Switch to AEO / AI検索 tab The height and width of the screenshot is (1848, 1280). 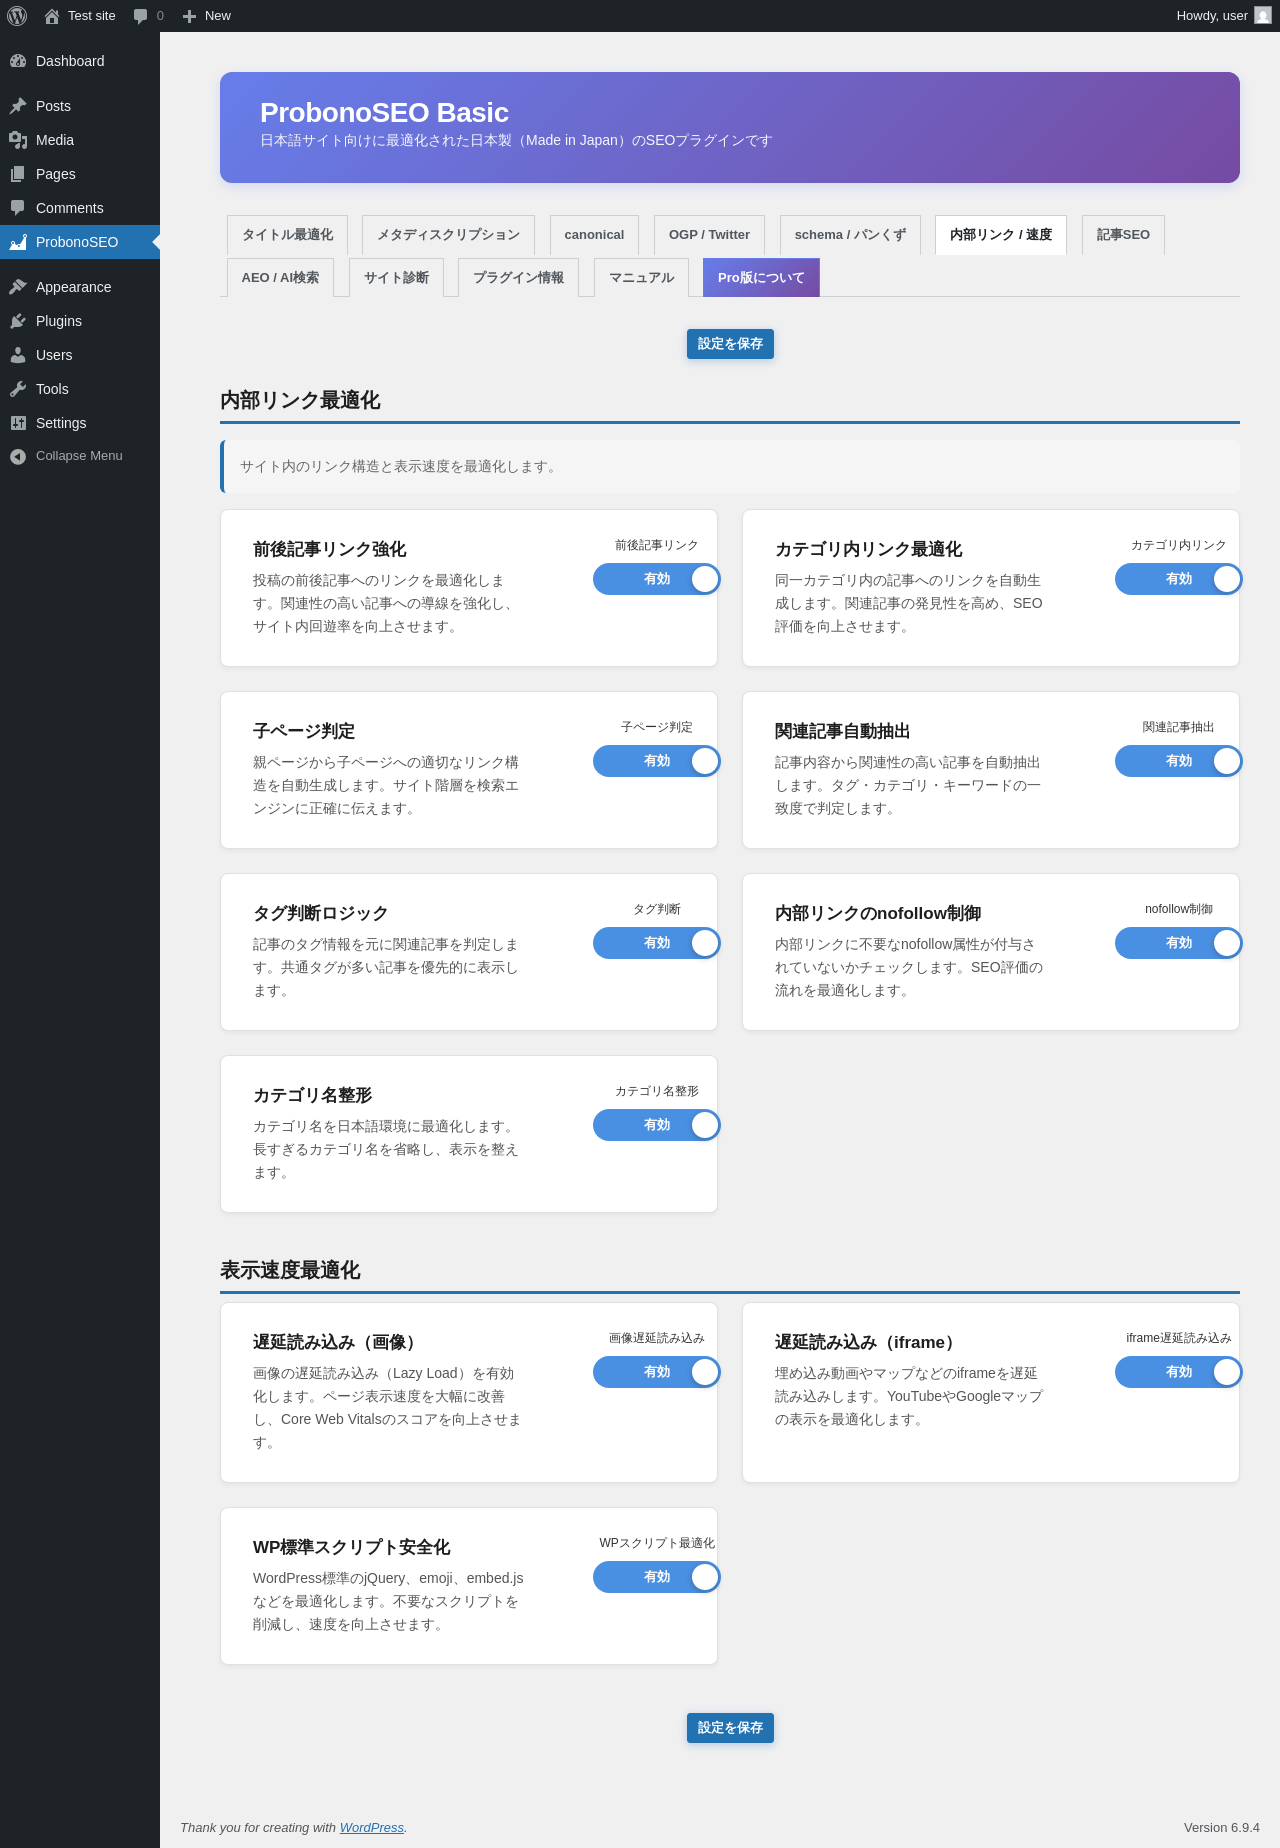tap(280, 278)
